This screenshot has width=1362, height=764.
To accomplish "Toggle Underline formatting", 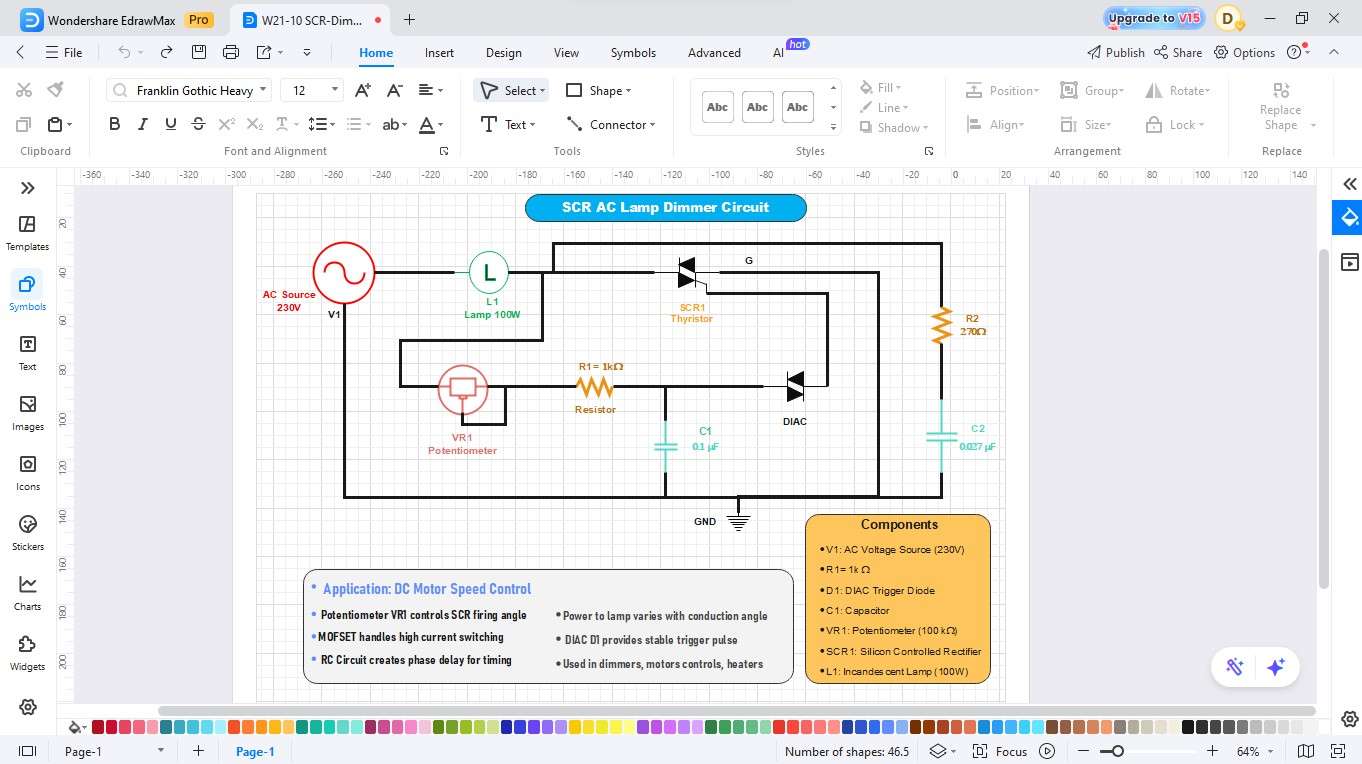I will point(170,124).
